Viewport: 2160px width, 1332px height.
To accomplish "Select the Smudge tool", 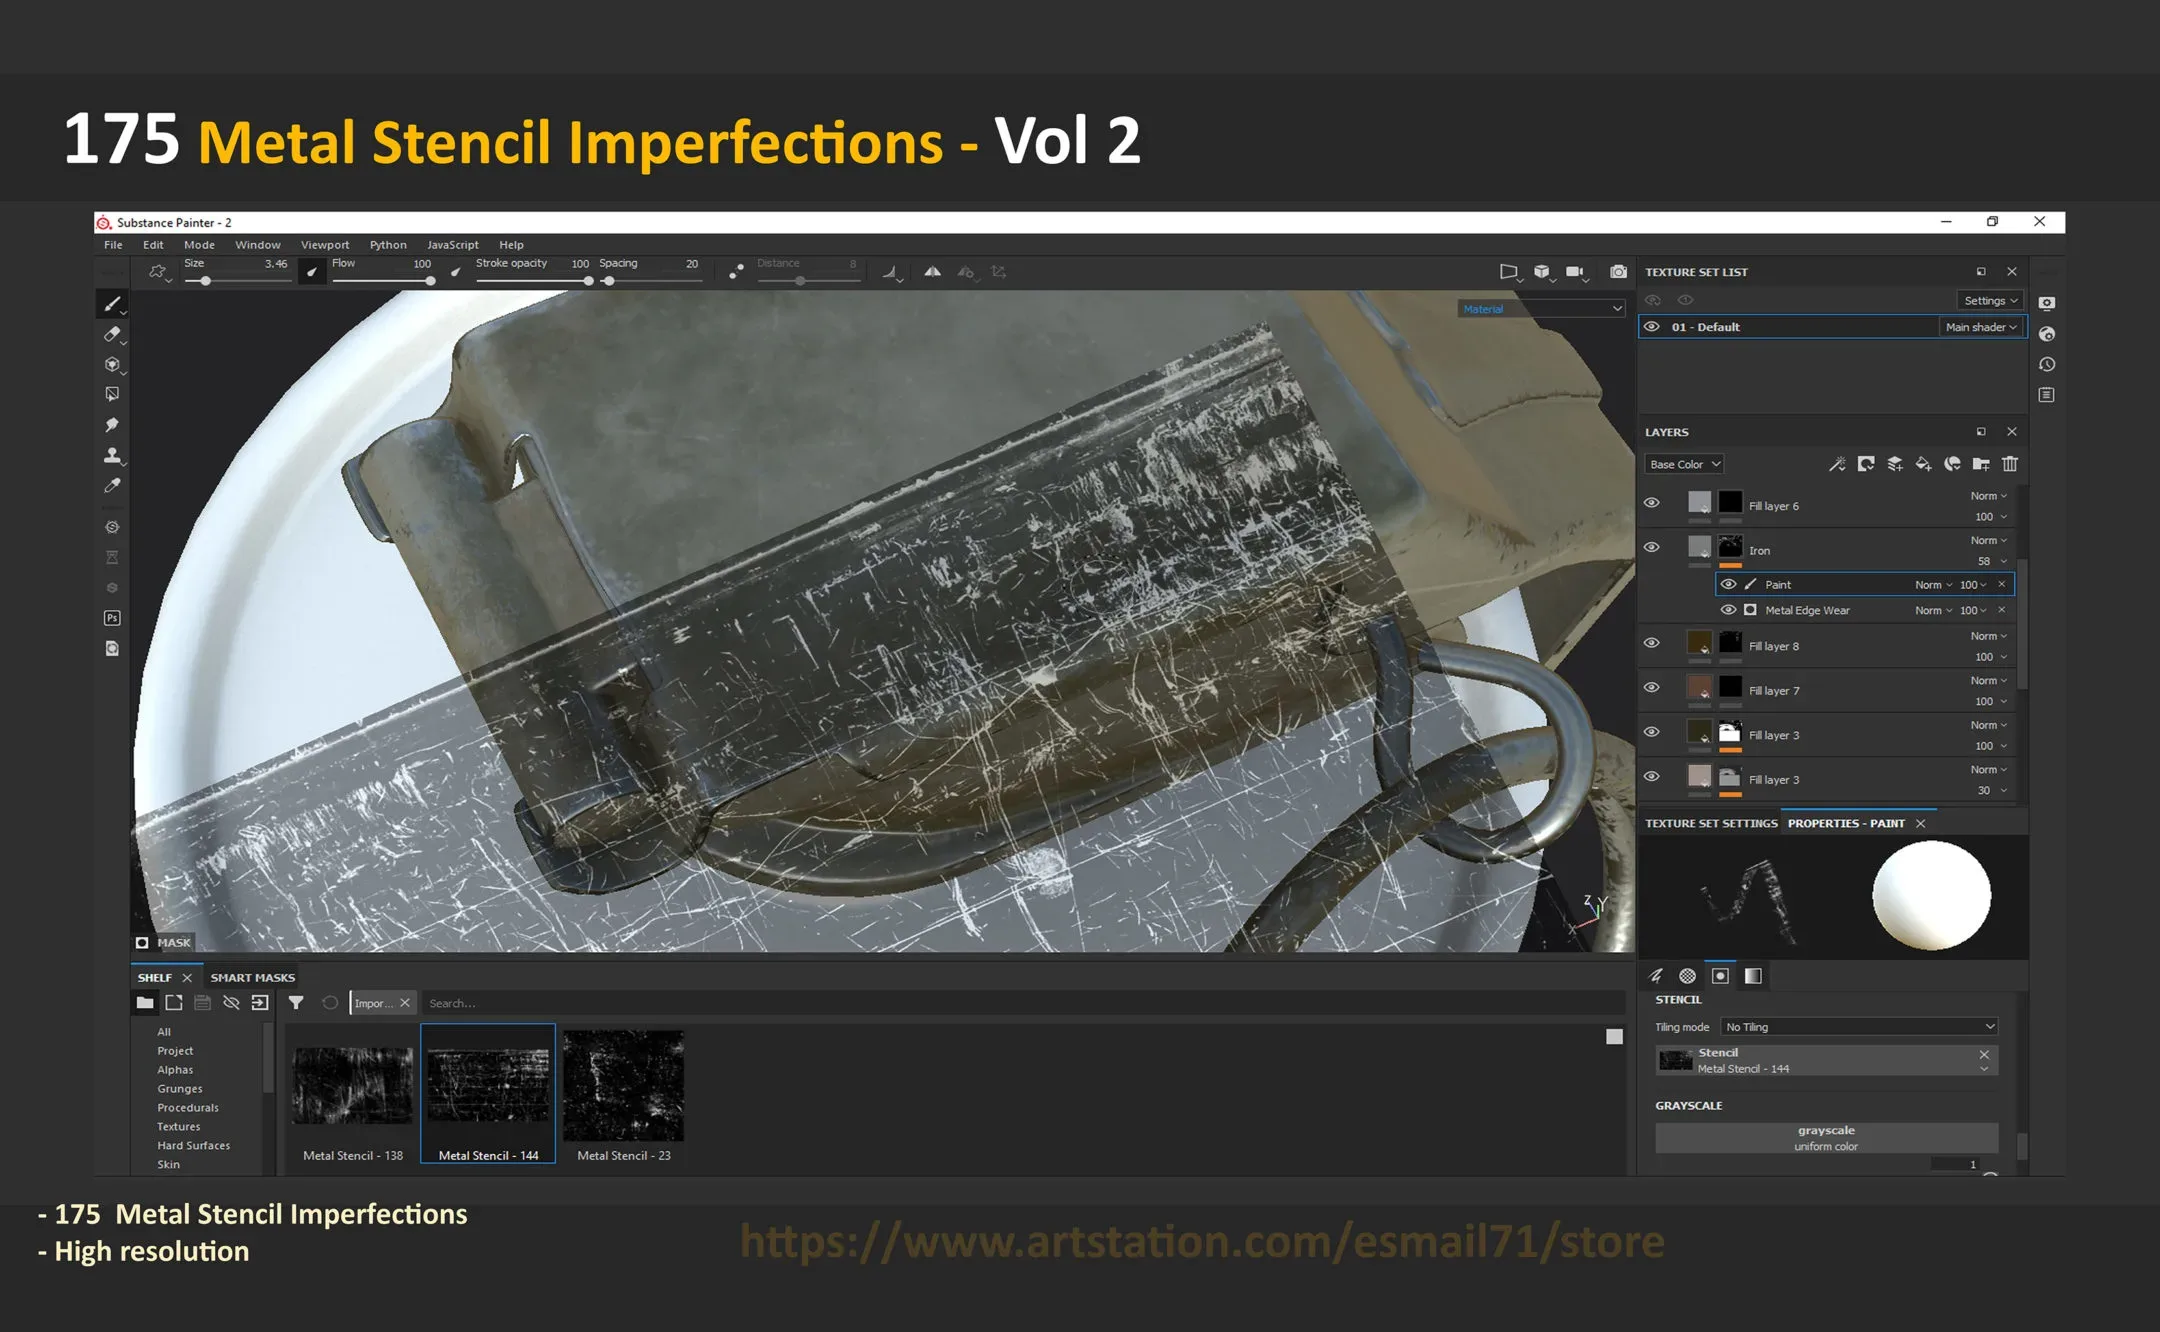I will coord(112,425).
